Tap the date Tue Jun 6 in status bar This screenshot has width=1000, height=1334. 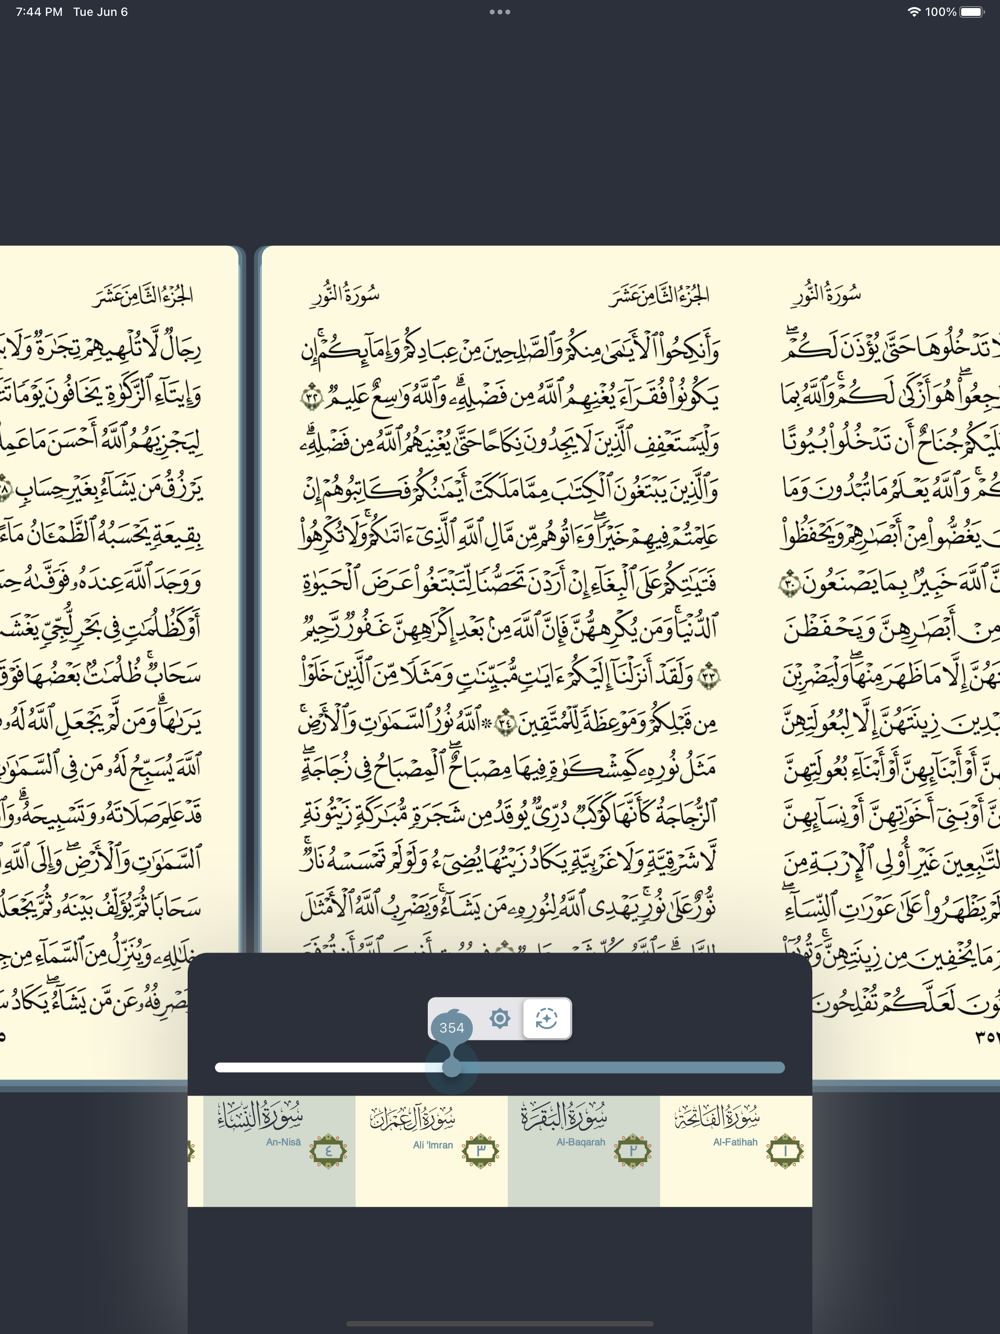point(100,12)
